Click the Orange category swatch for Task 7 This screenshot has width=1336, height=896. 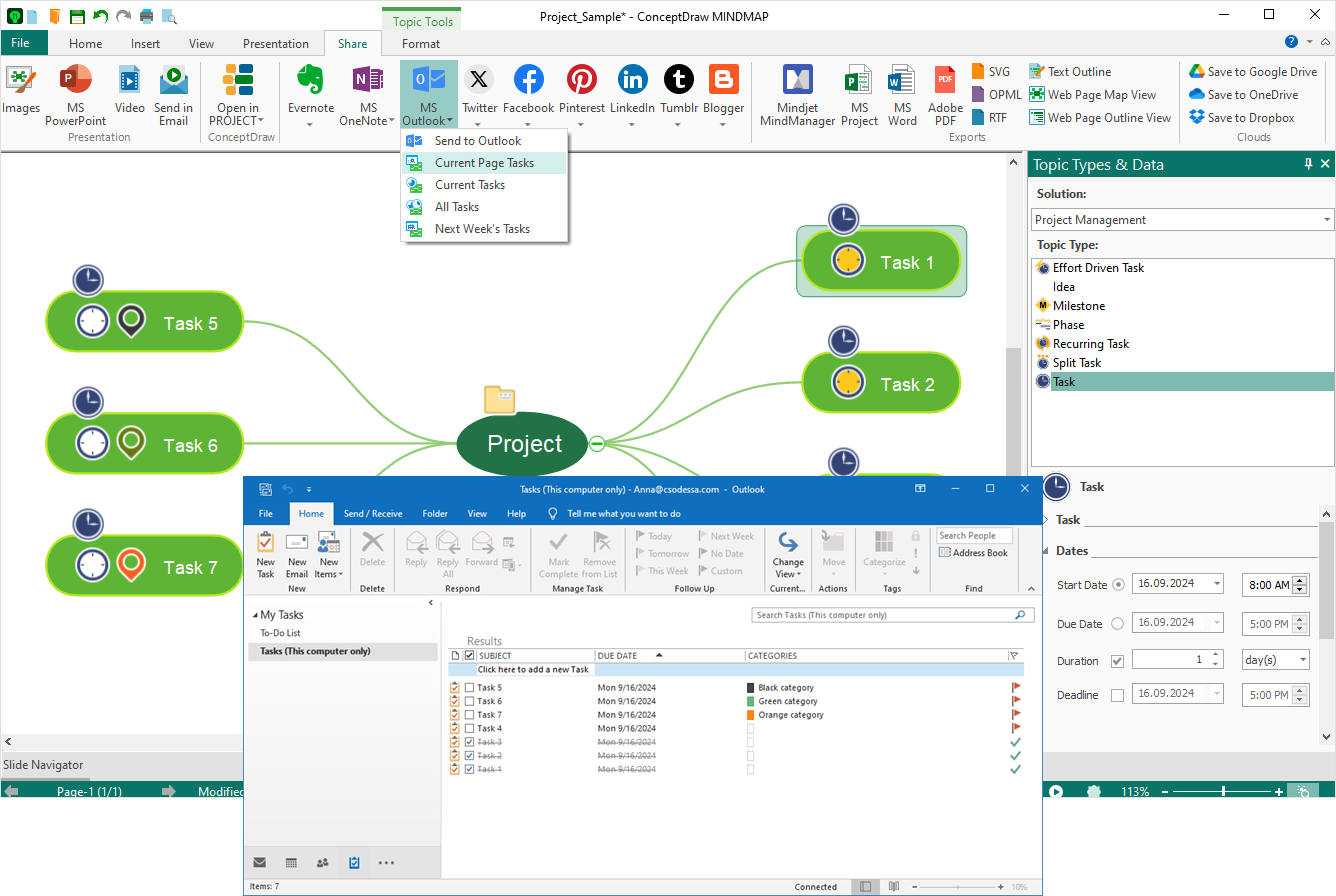(x=751, y=715)
